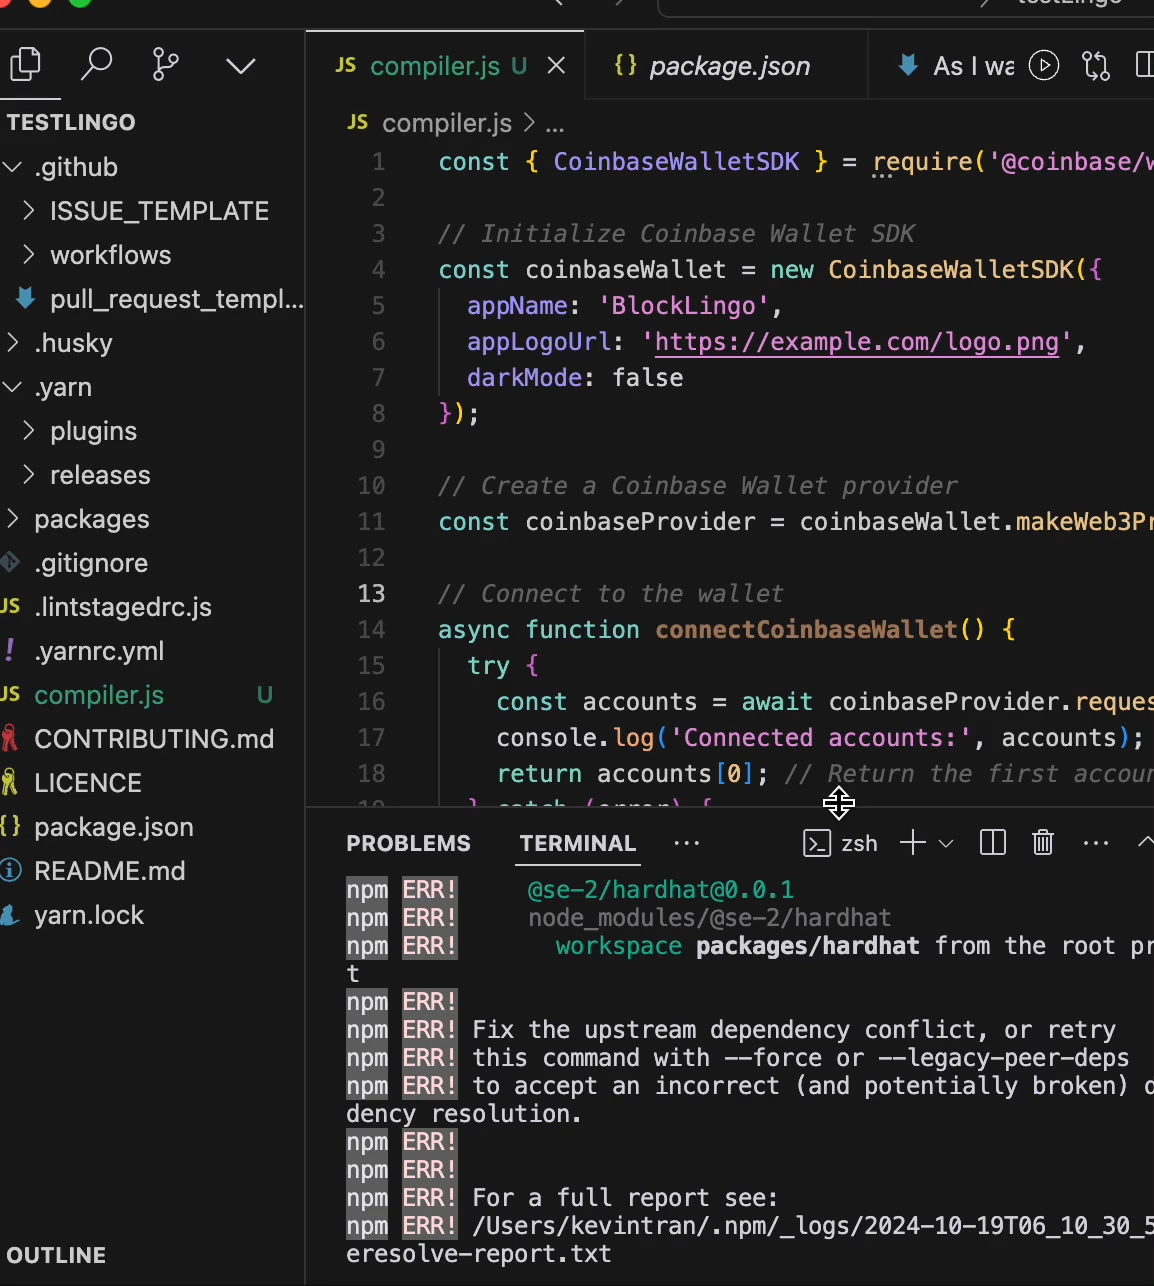Image resolution: width=1154 pixels, height=1286 pixels.
Task: Click 'darkMode: false' on line 7
Action: coord(575,378)
